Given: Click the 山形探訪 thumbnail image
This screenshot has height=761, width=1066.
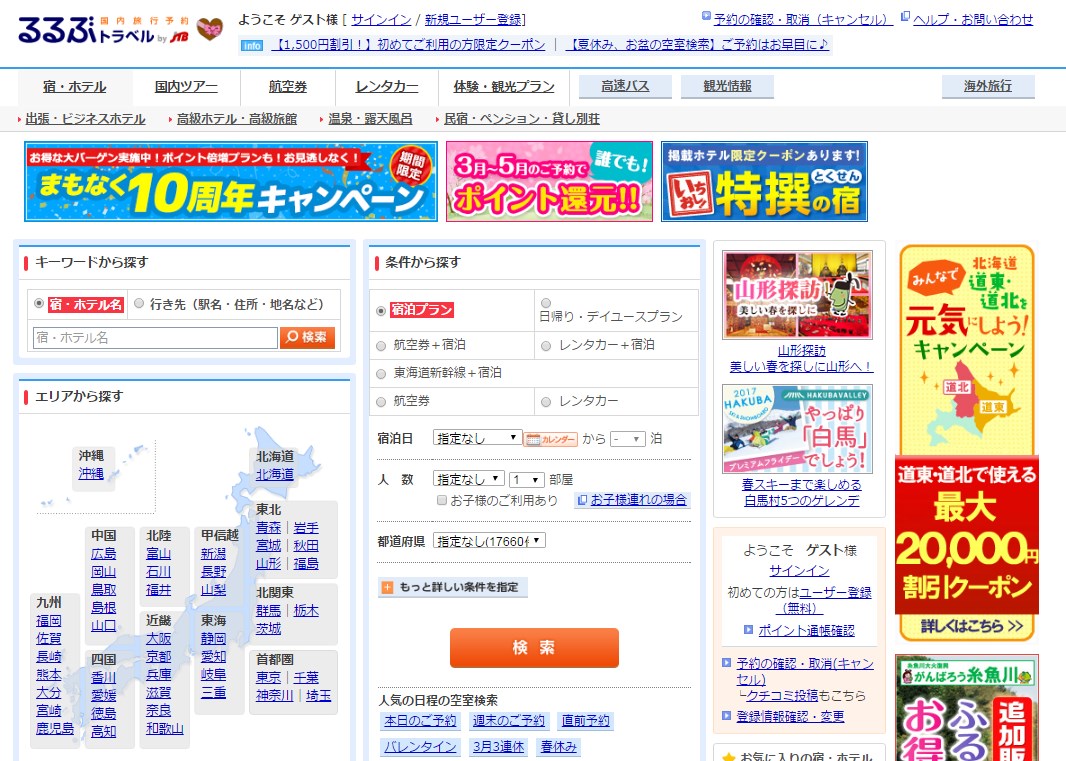Looking at the screenshot, I should pyautogui.click(x=797, y=295).
